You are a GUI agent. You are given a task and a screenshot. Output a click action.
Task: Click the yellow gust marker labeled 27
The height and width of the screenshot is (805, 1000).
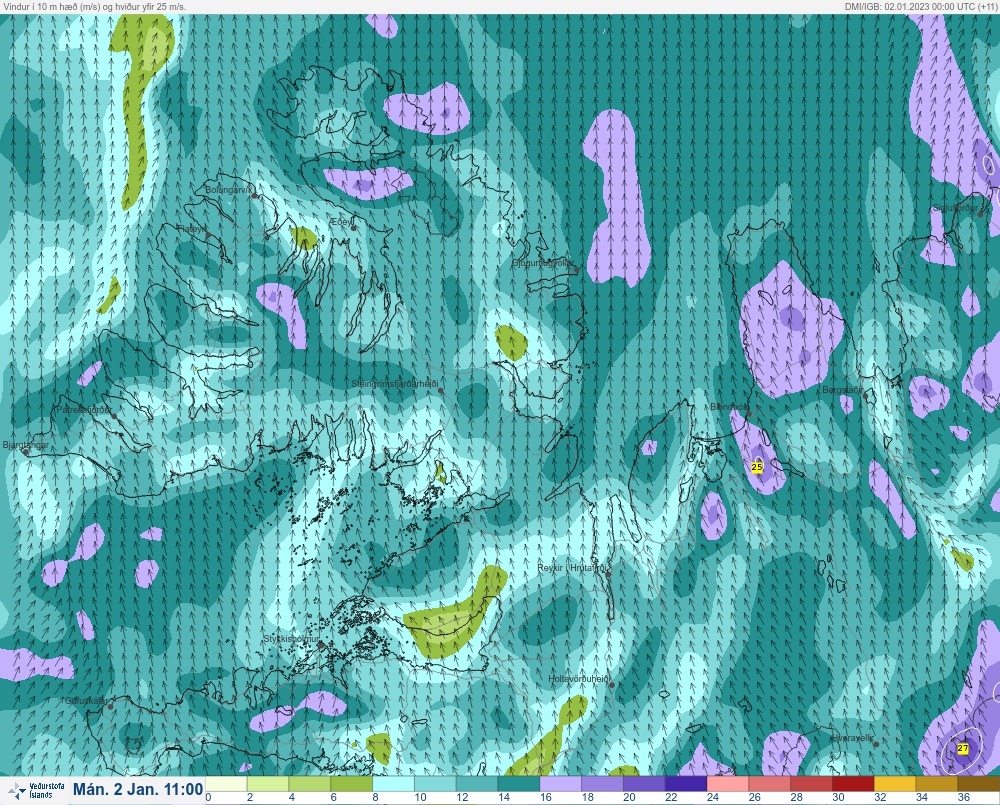(962, 748)
